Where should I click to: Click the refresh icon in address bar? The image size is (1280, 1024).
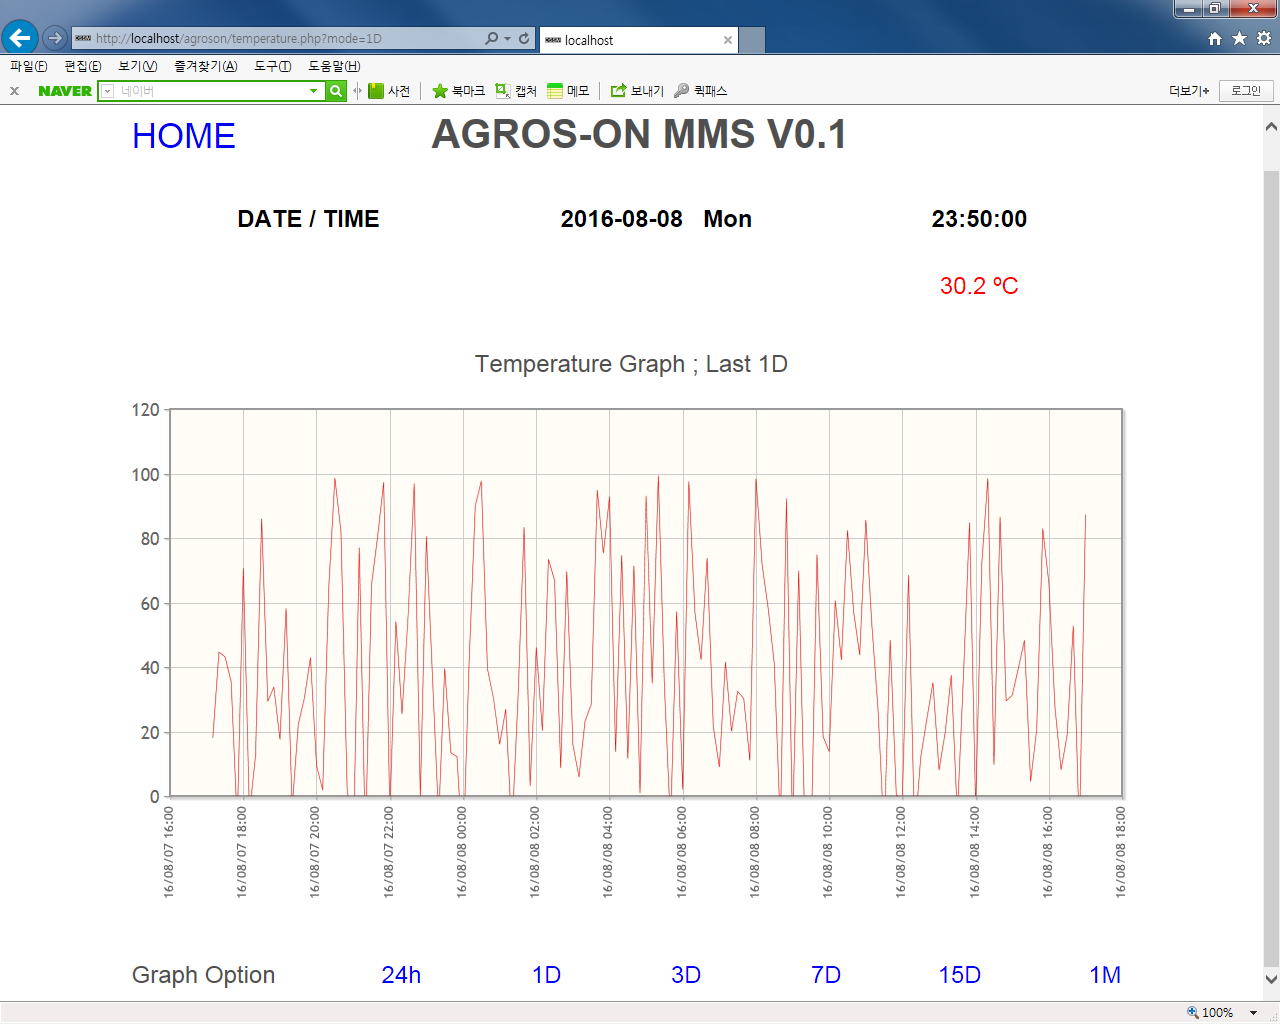click(x=524, y=38)
